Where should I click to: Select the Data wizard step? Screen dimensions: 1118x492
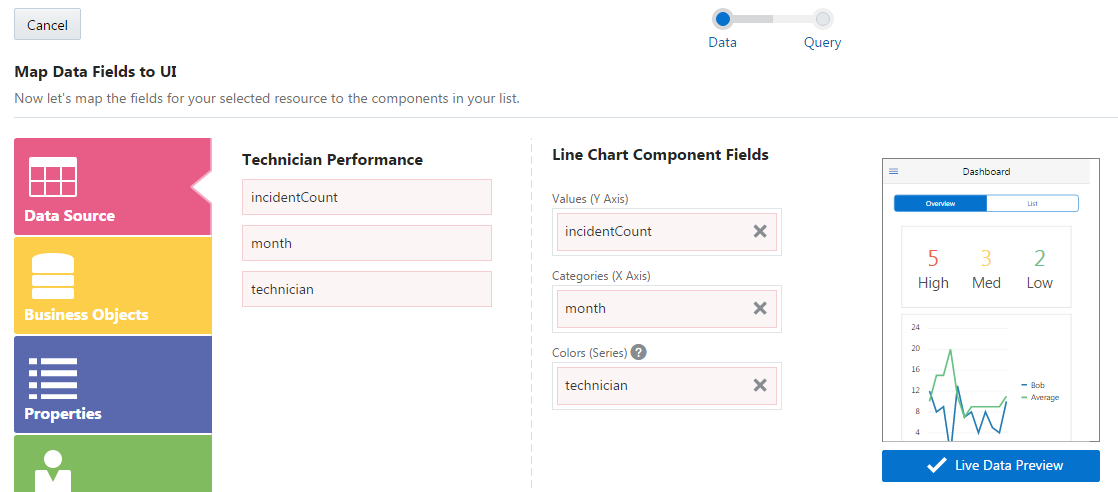[x=722, y=18]
